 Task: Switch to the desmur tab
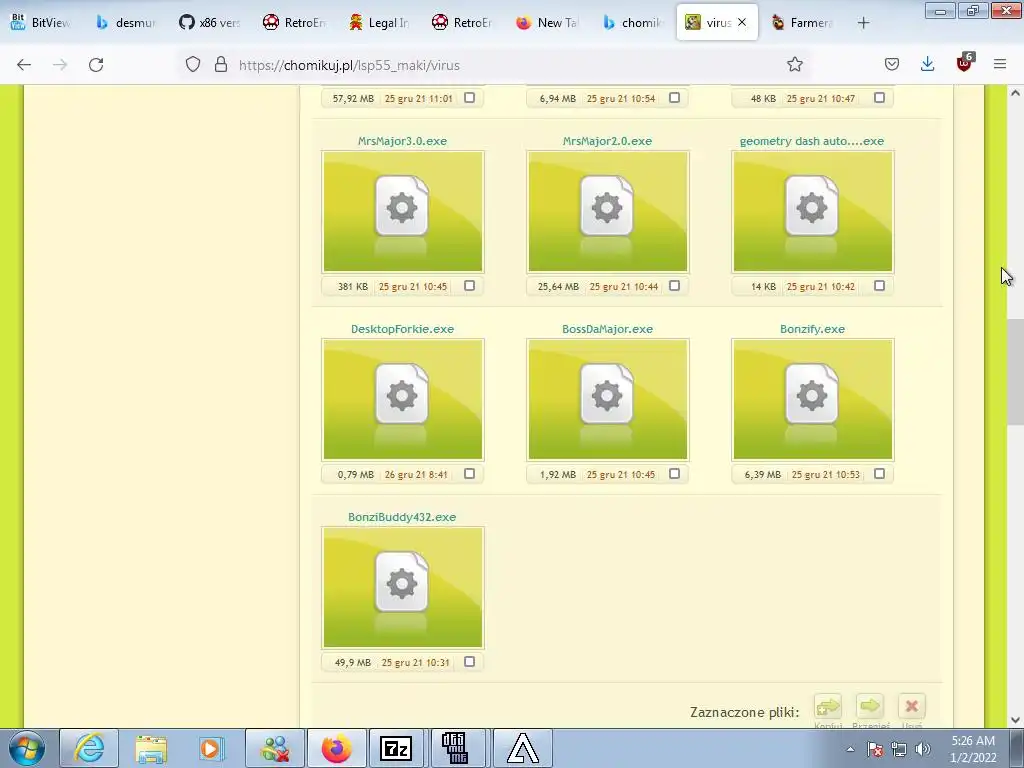(125, 22)
